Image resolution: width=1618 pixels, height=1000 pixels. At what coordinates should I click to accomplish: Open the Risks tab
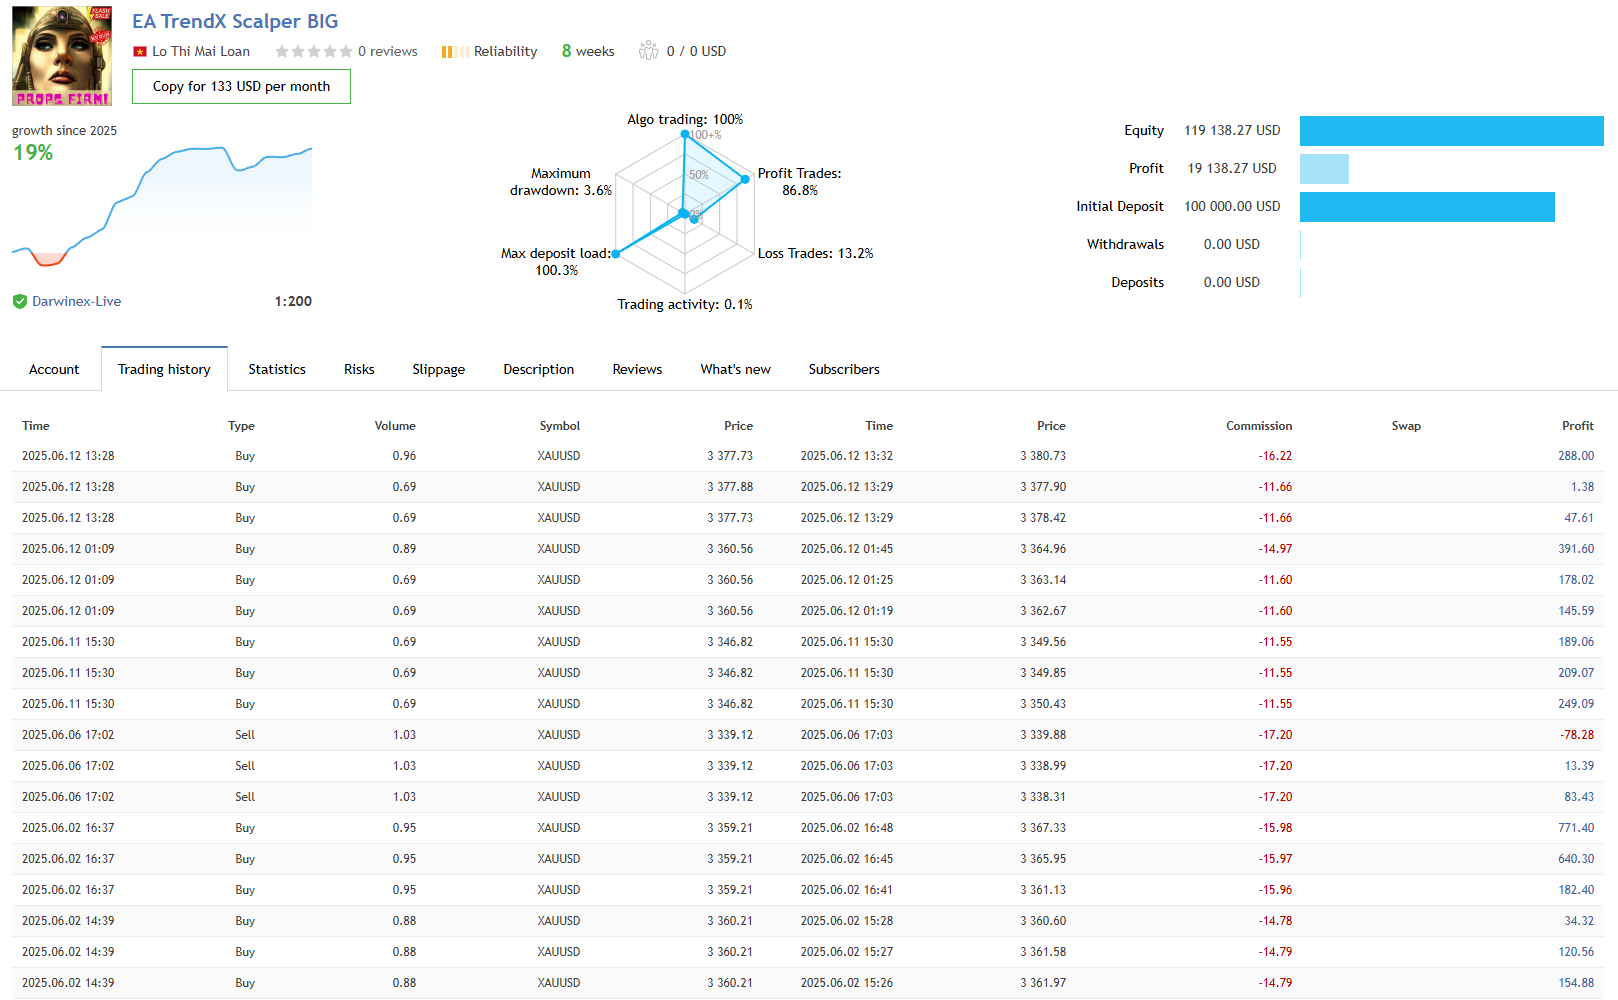[359, 369]
